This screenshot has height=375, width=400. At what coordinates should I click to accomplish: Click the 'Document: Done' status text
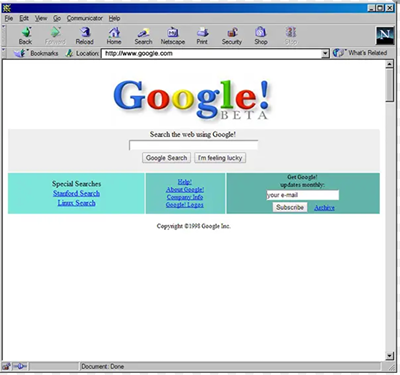(x=103, y=366)
